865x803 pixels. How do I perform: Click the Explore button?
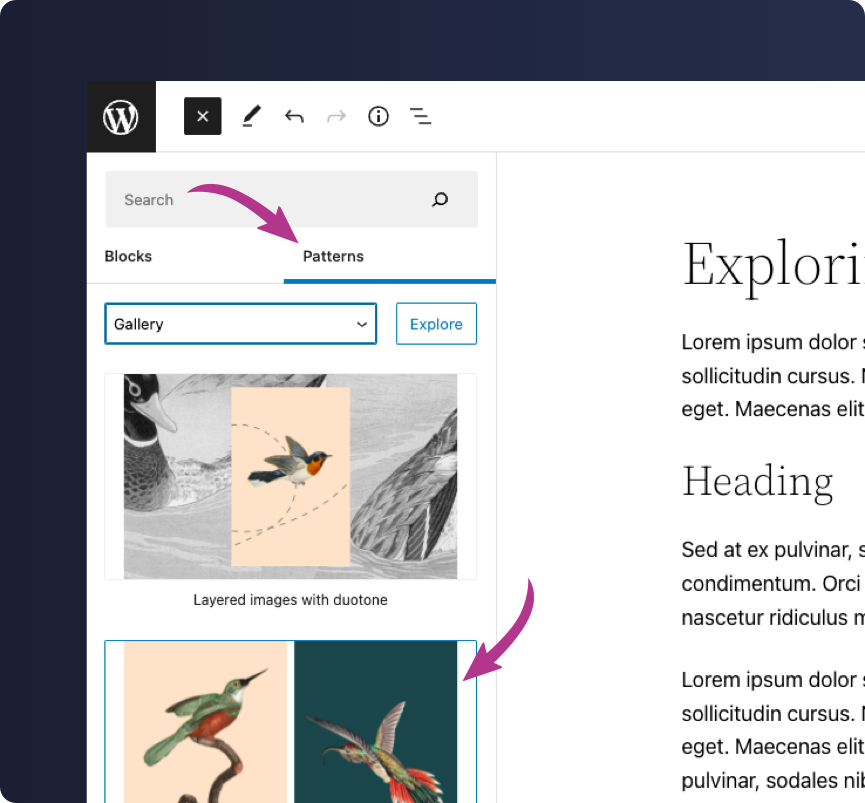pyautogui.click(x=436, y=324)
